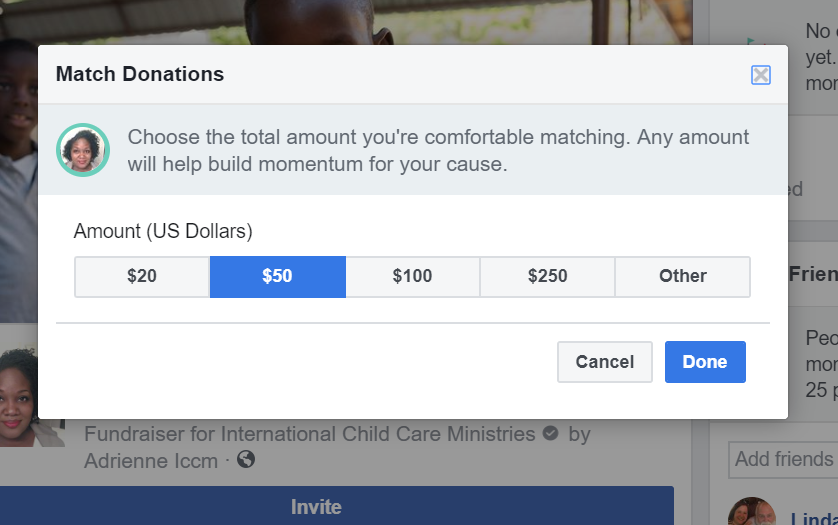
Task: Confirm with the Done button
Action: click(x=705, y=362)
